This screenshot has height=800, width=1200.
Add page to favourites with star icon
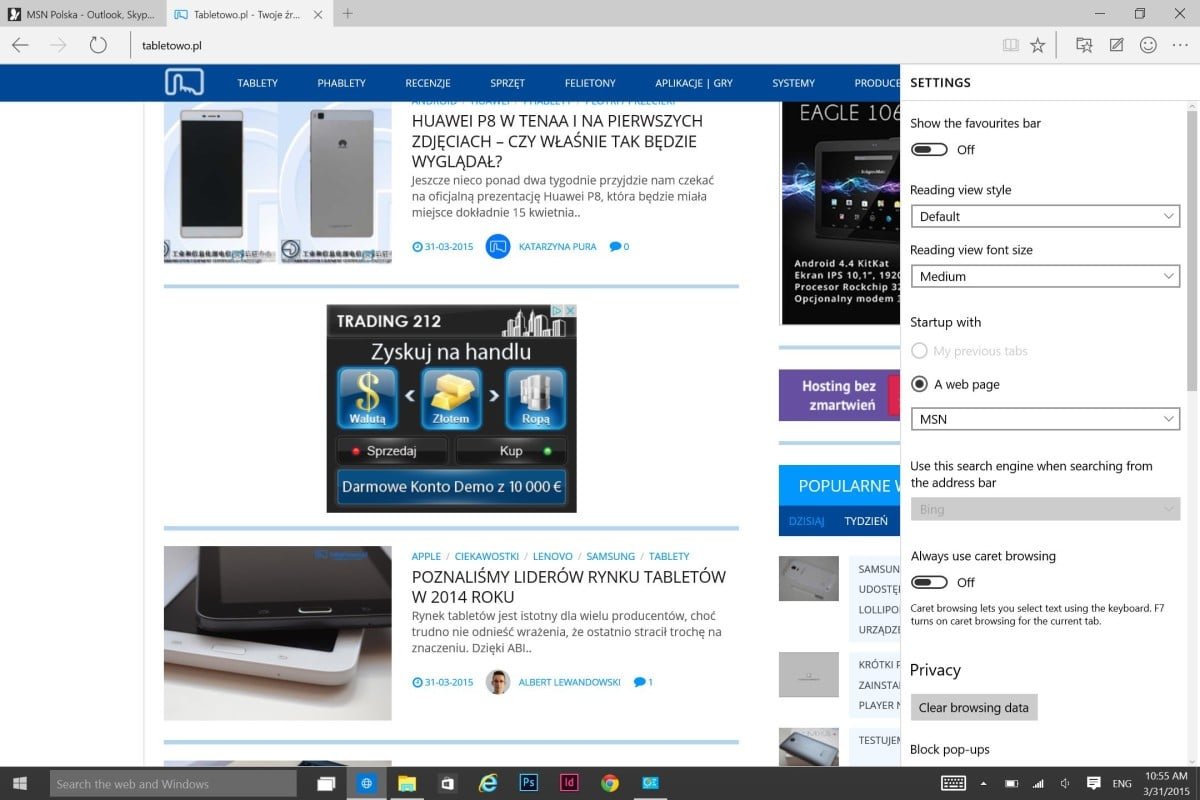1038,45
